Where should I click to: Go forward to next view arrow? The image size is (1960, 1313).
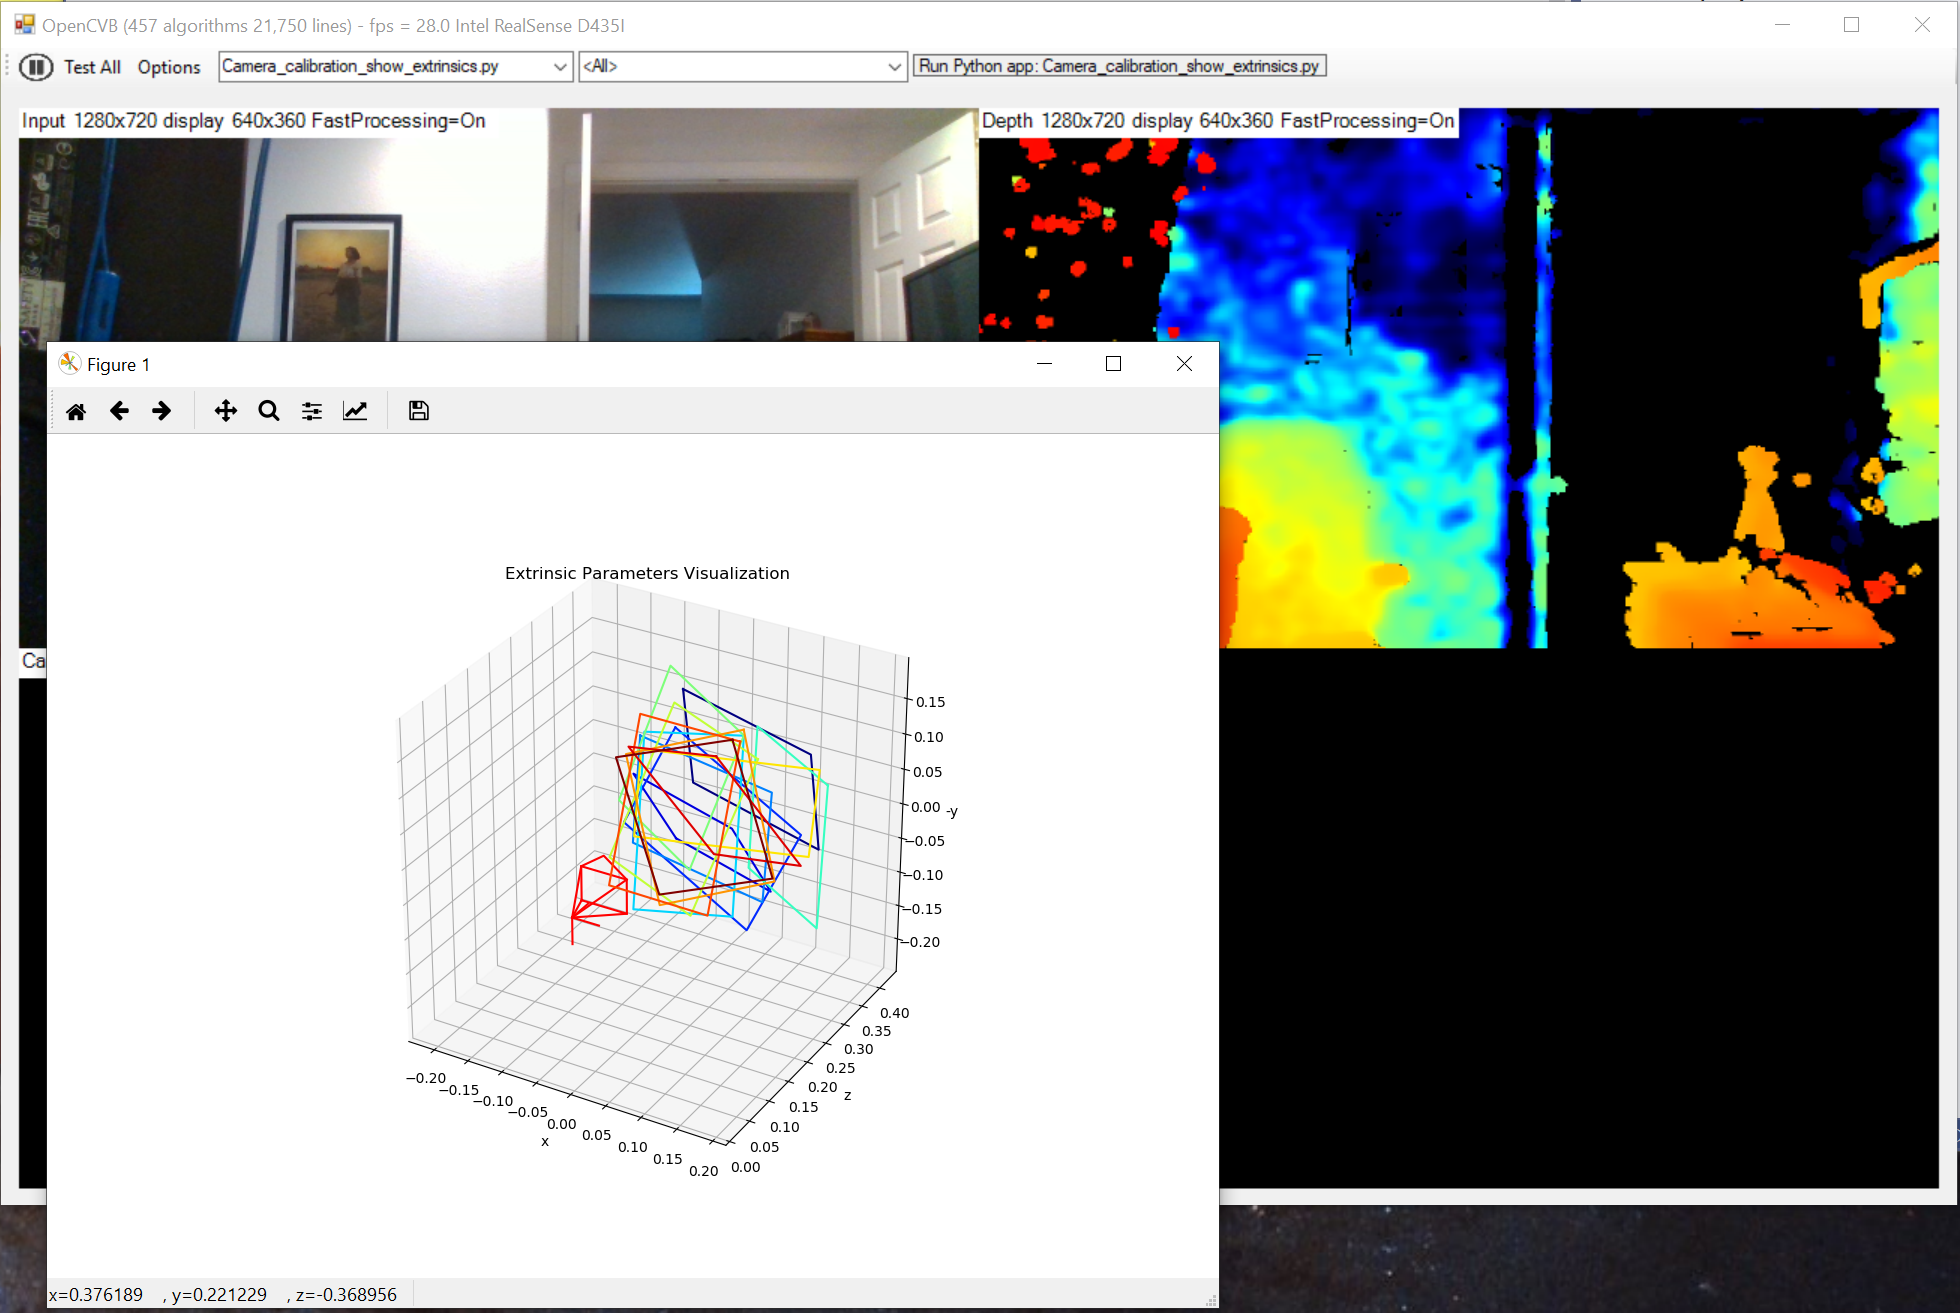[x=161, y=411]
